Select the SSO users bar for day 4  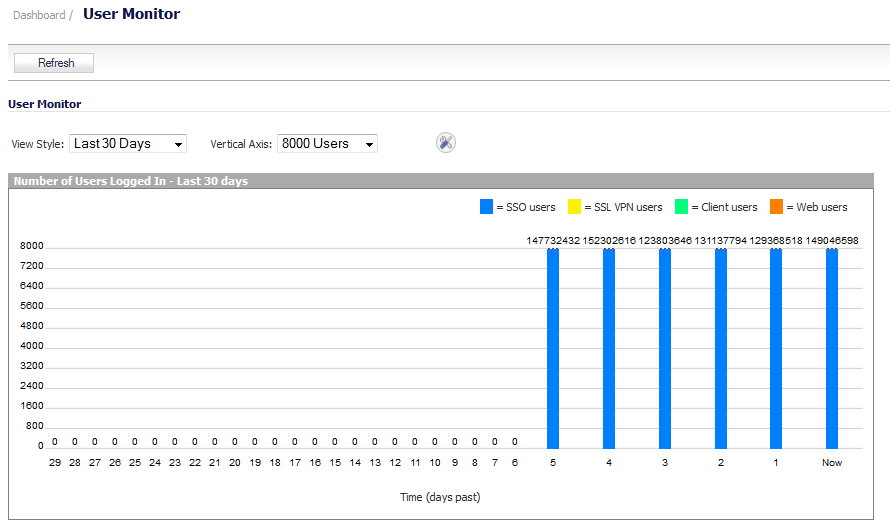609,349
